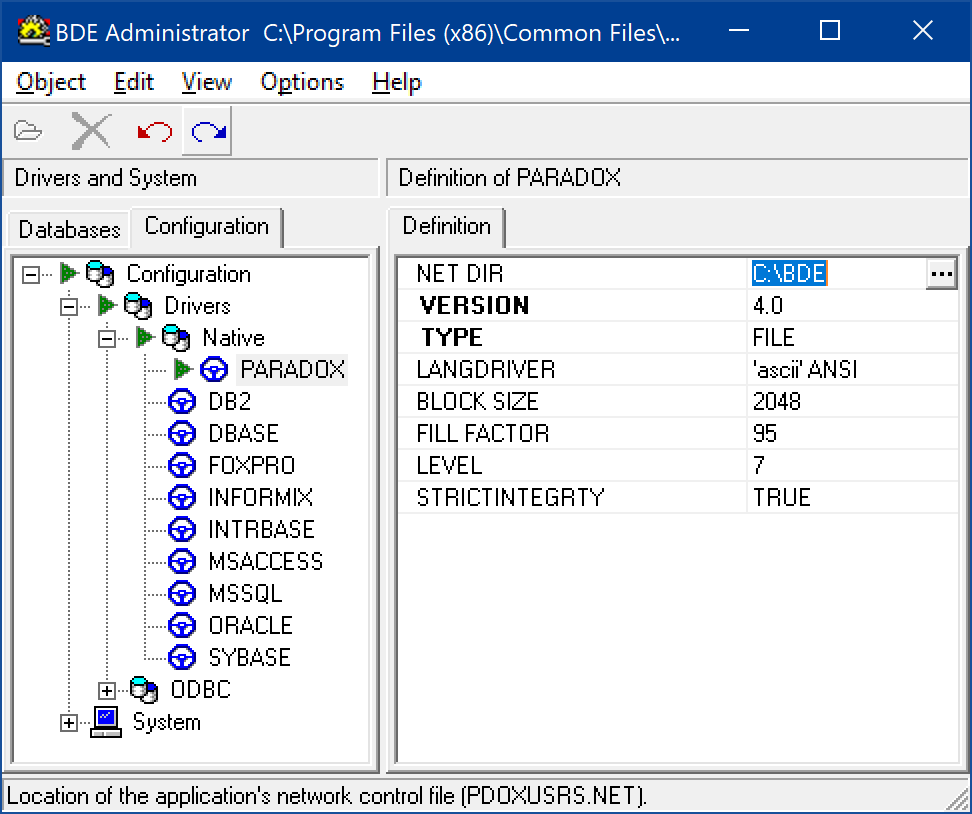Open the Object menu
Screen dimensions: 972x814
(x=51, y=82)
